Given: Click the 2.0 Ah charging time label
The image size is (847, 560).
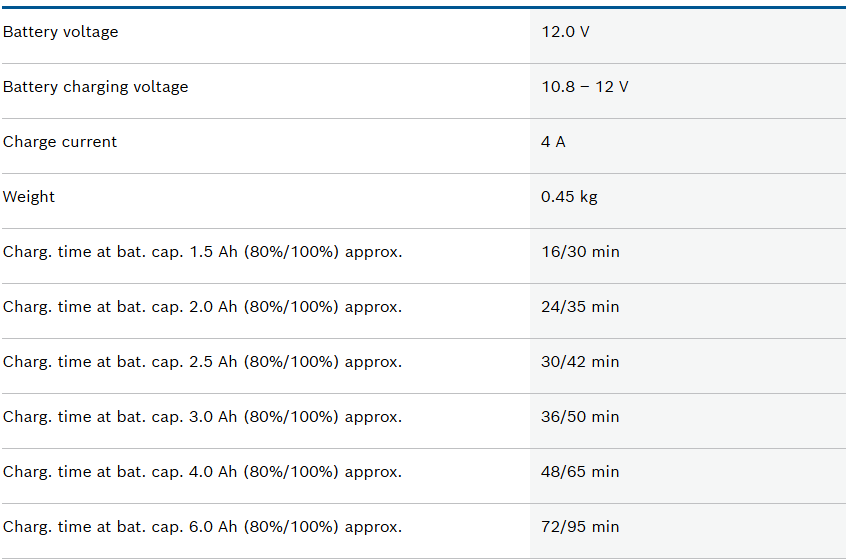Looking at the screenshot, I should (x=202, y=307).
